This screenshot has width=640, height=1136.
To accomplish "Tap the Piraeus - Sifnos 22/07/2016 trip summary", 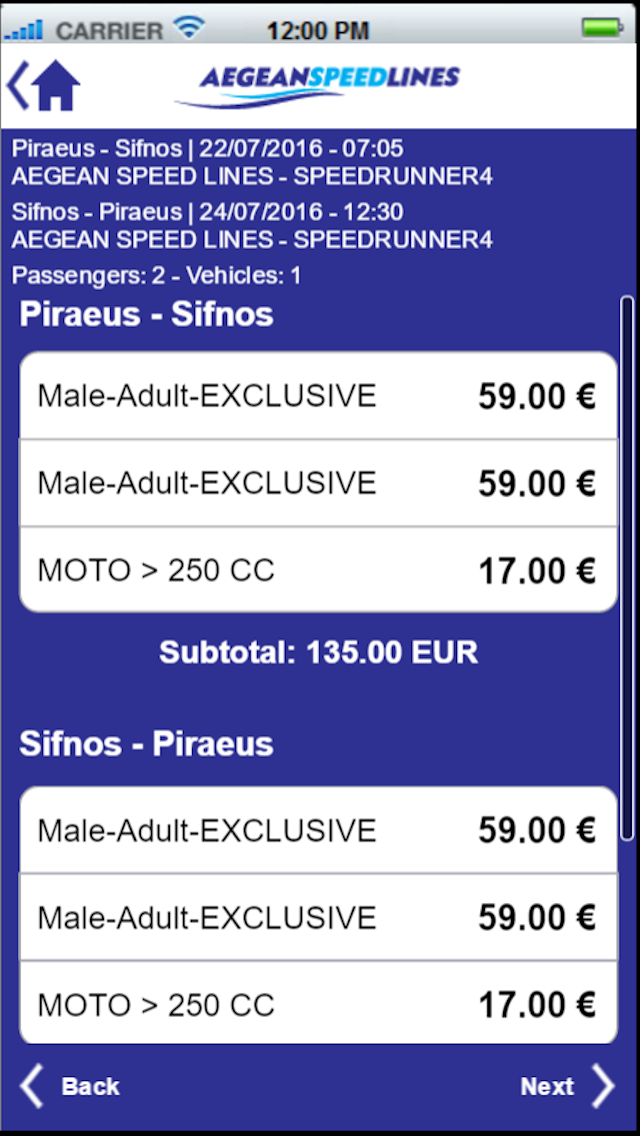I will pyautogui.click(x=252, y=162).
